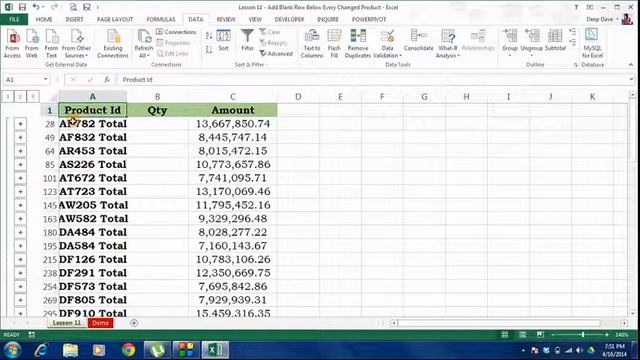Switch to REVIEW tab

[x=226, y=19]
